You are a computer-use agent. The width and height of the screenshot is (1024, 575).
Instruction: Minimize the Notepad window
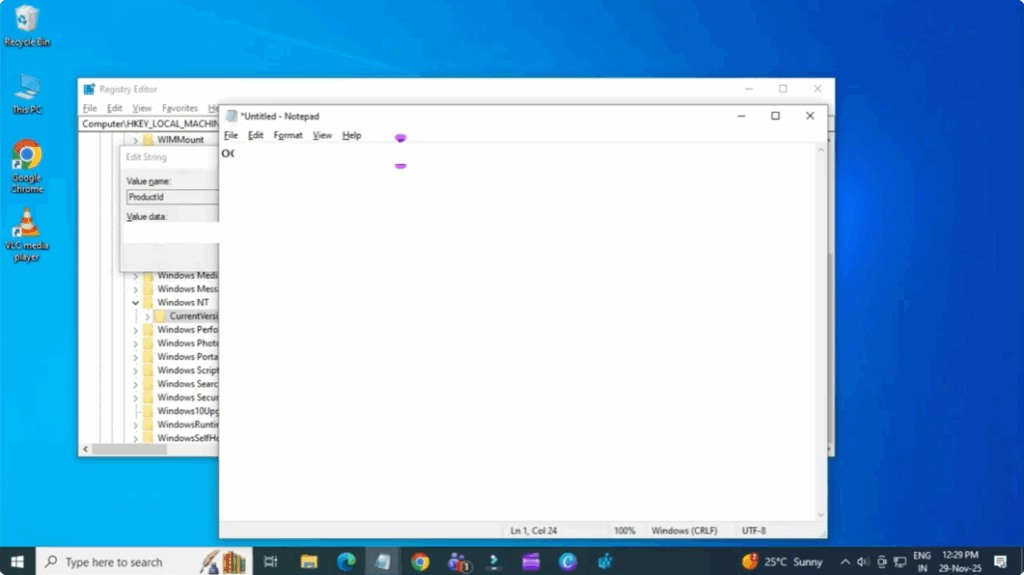(741, 116)
